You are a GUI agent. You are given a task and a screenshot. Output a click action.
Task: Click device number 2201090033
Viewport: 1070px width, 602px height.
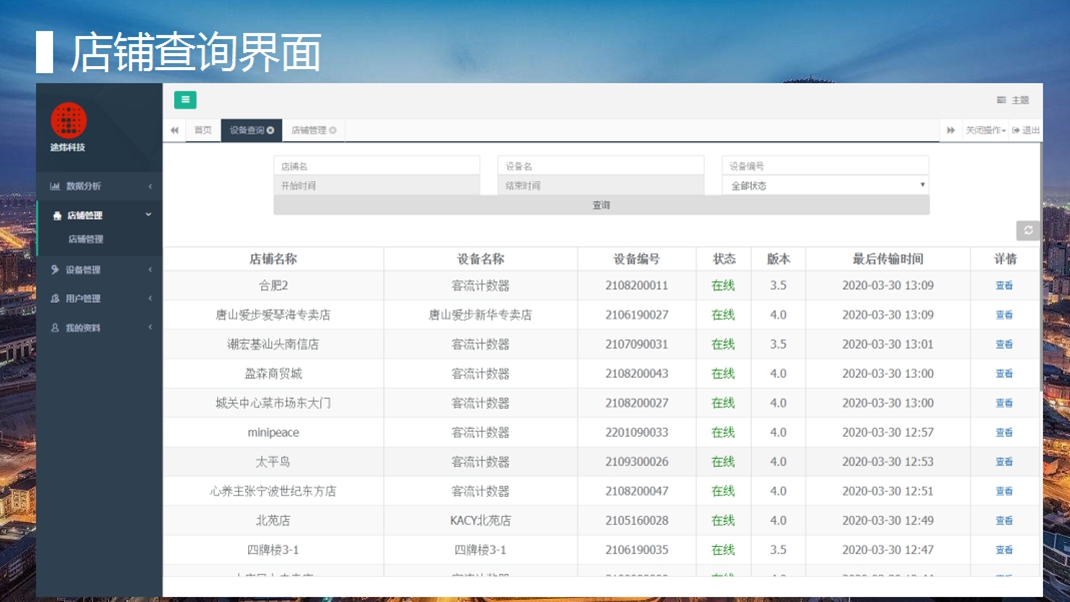click(x=637, y=433)
